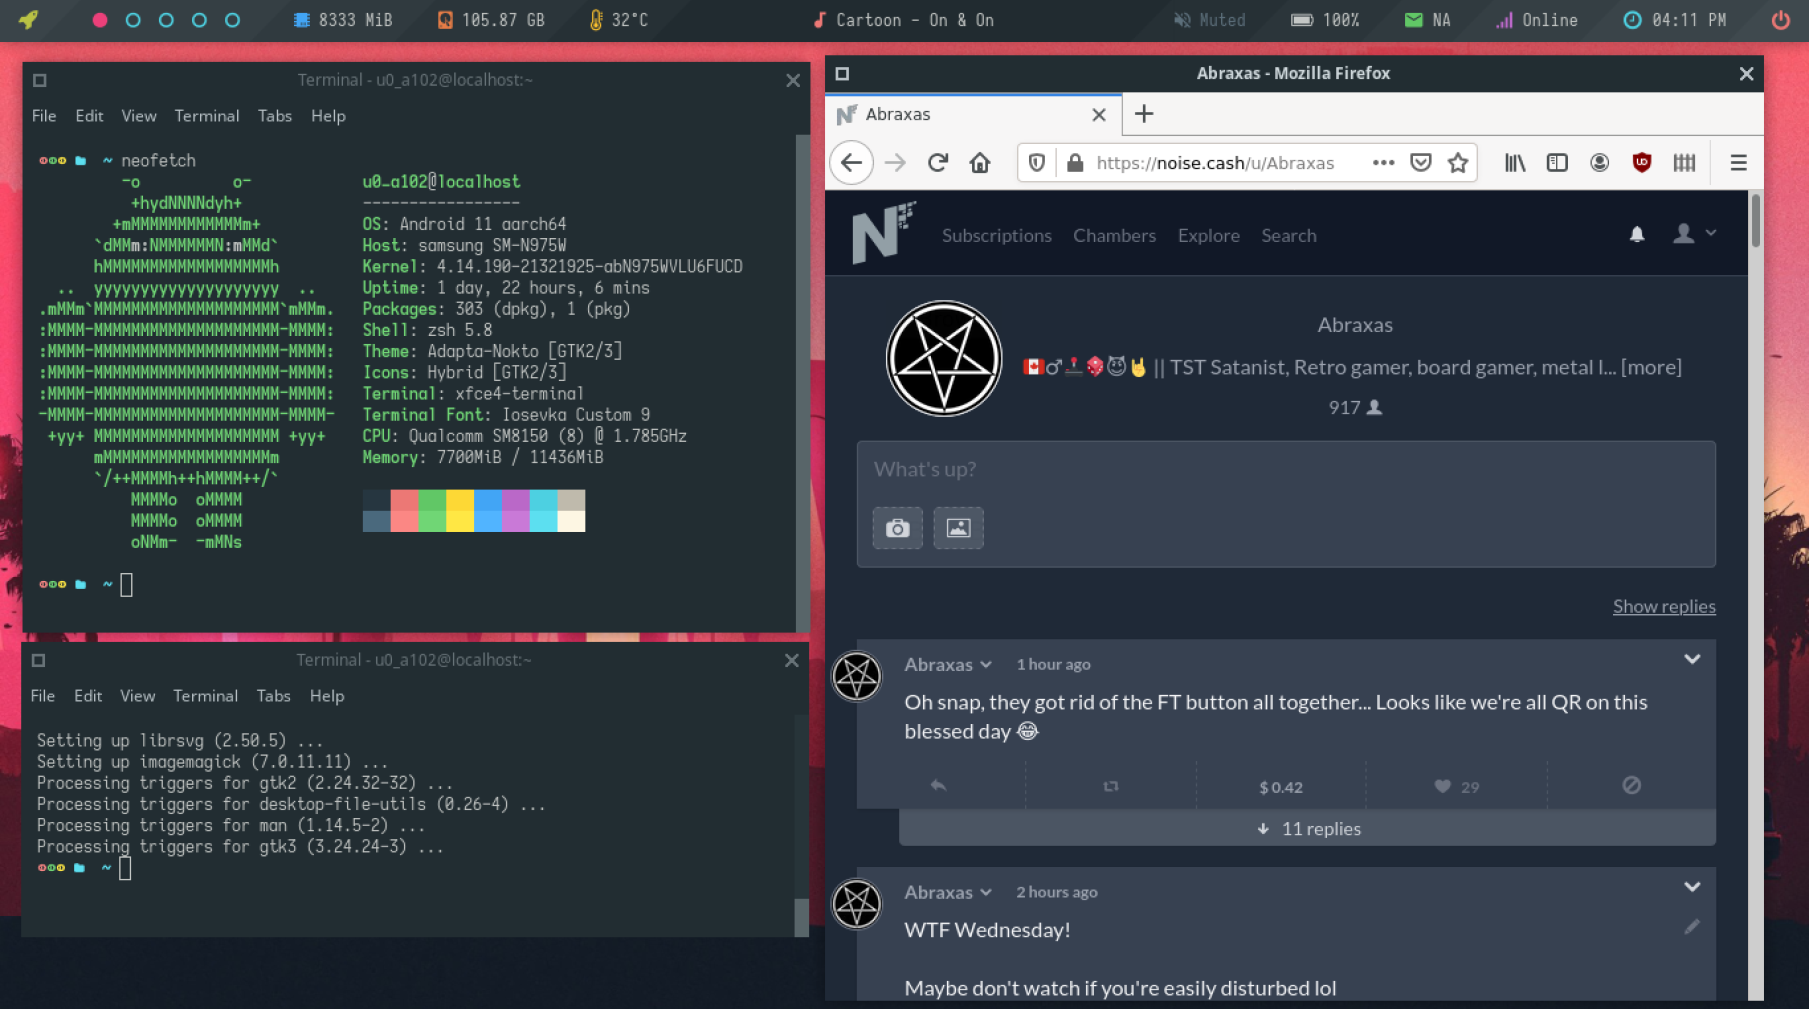This screenshot has width=1809, height=1009.
Task: Open Edit menu in the neofetch terminal
Action: (89, 116)
